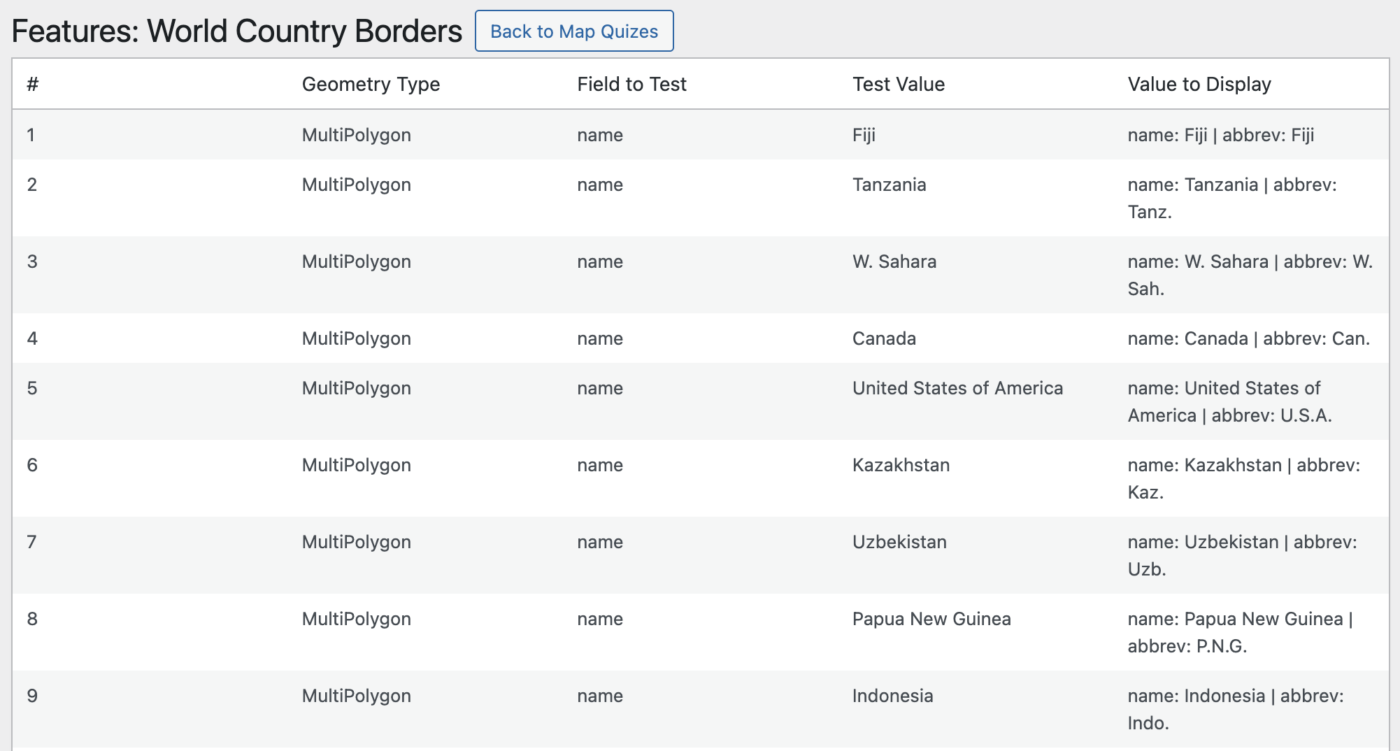Click MultiPolygon in the Kazakhstan row

click(356, 465)
